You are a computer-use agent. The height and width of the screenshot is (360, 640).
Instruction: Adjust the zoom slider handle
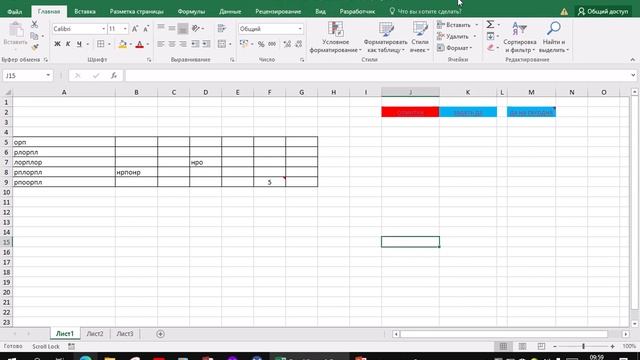pos(583,346)
